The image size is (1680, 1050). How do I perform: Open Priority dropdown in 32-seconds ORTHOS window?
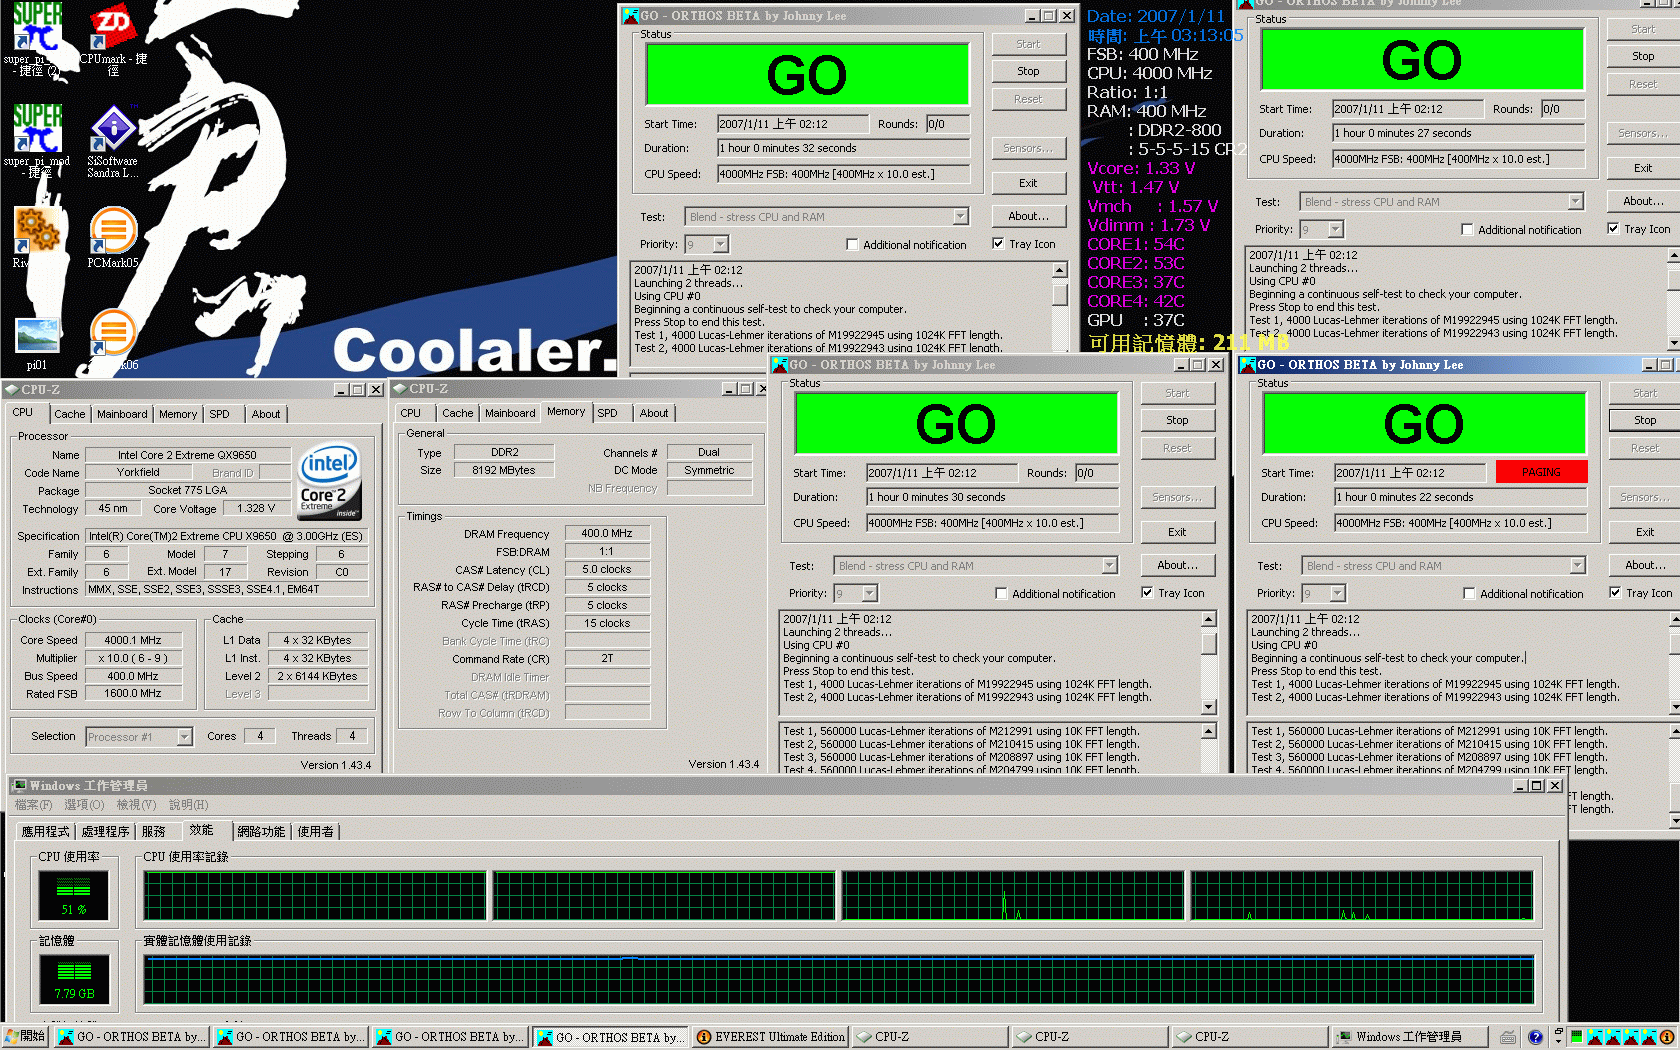721,244
